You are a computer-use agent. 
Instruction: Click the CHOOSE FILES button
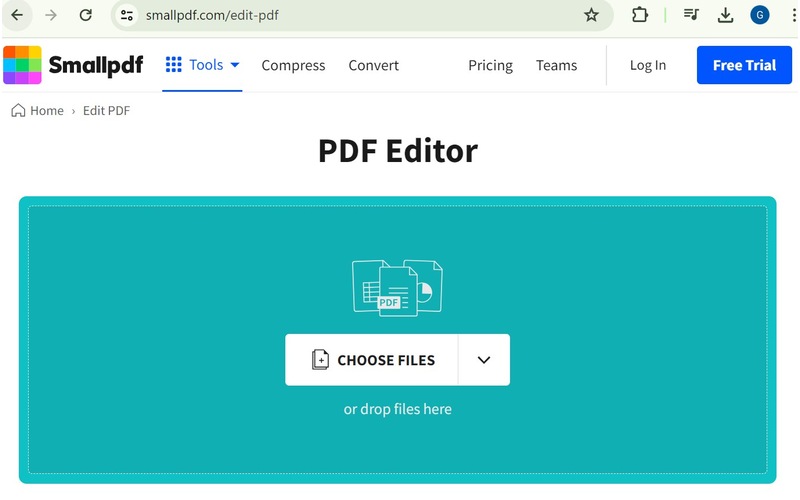click(x=371, y=360)
